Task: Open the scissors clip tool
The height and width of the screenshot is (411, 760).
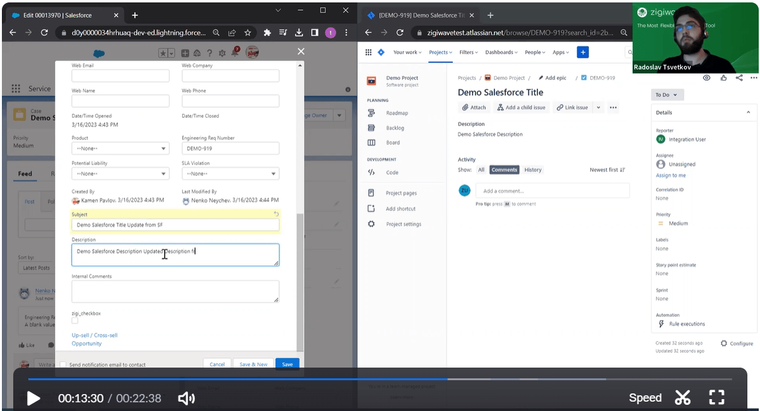Action: pos(683,398)
